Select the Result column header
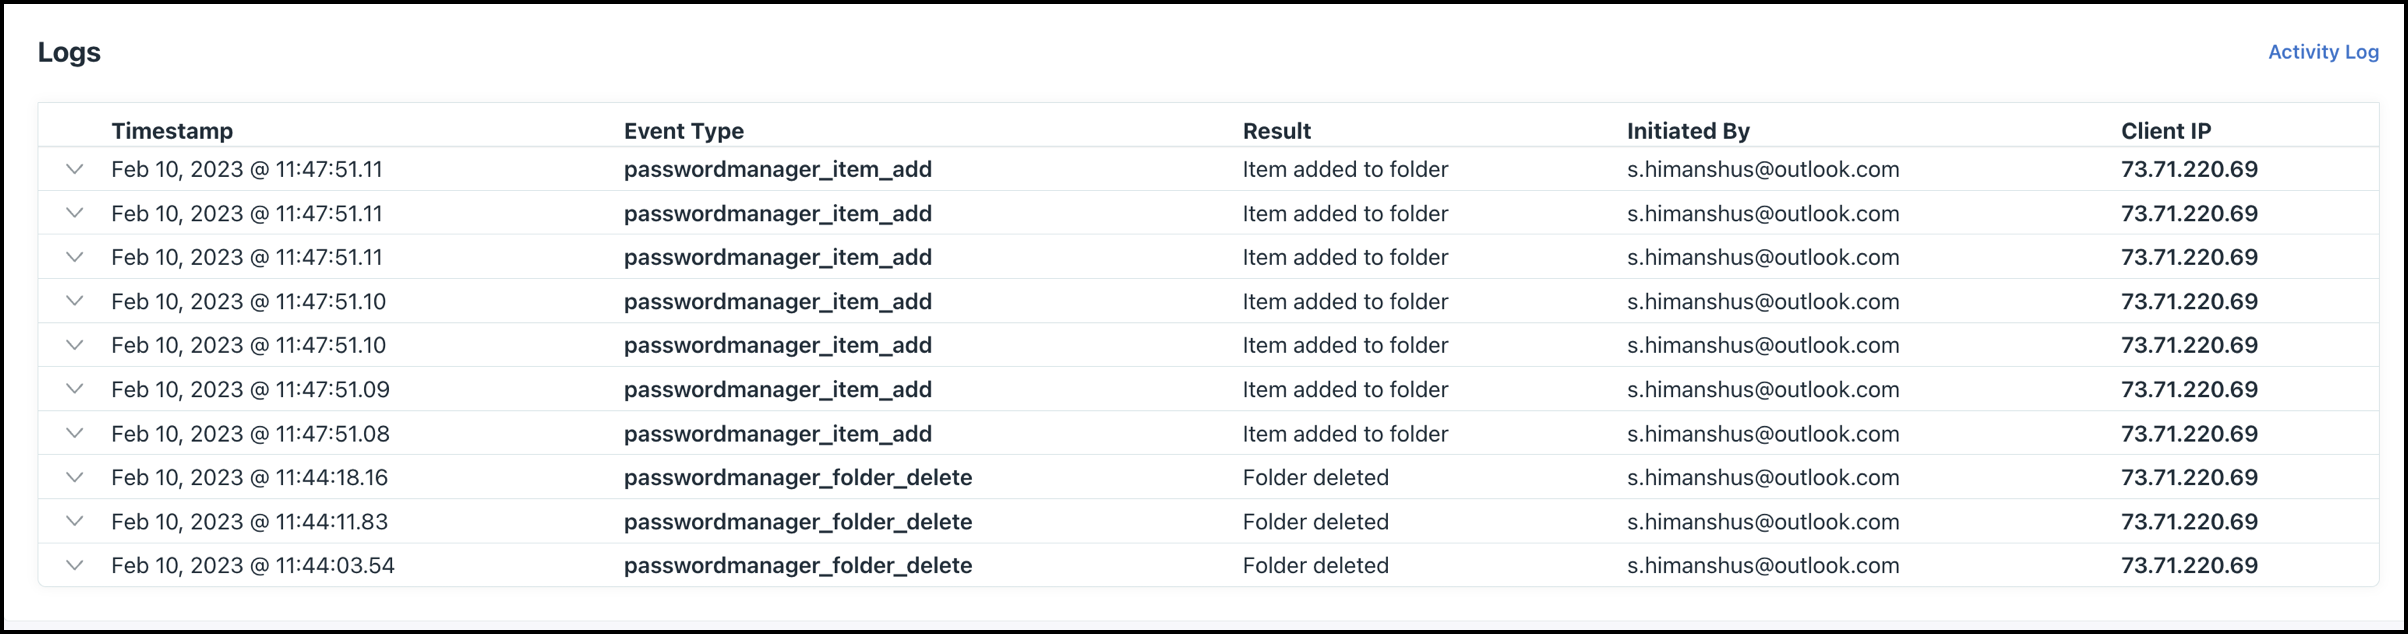The width and height of the screenshot is (2408, 634). pyautogui.click(x=1276, y=131)
